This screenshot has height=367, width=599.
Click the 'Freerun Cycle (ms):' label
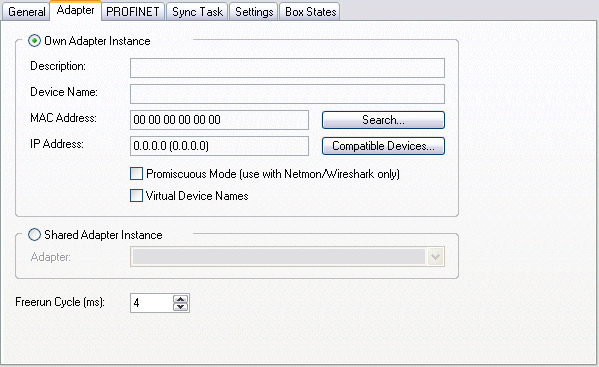[60, 302]
